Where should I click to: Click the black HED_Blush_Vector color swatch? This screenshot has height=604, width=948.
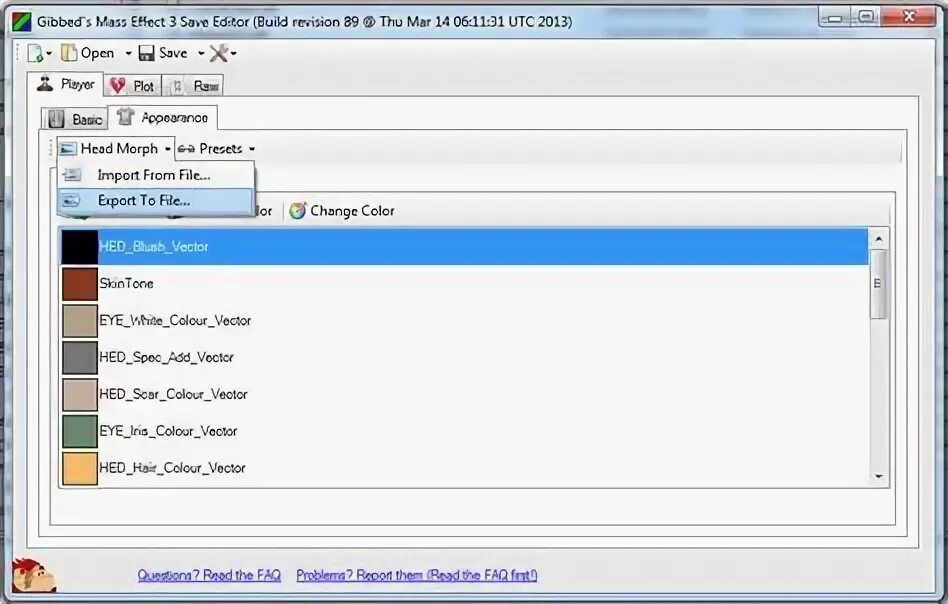coord(80,247)
